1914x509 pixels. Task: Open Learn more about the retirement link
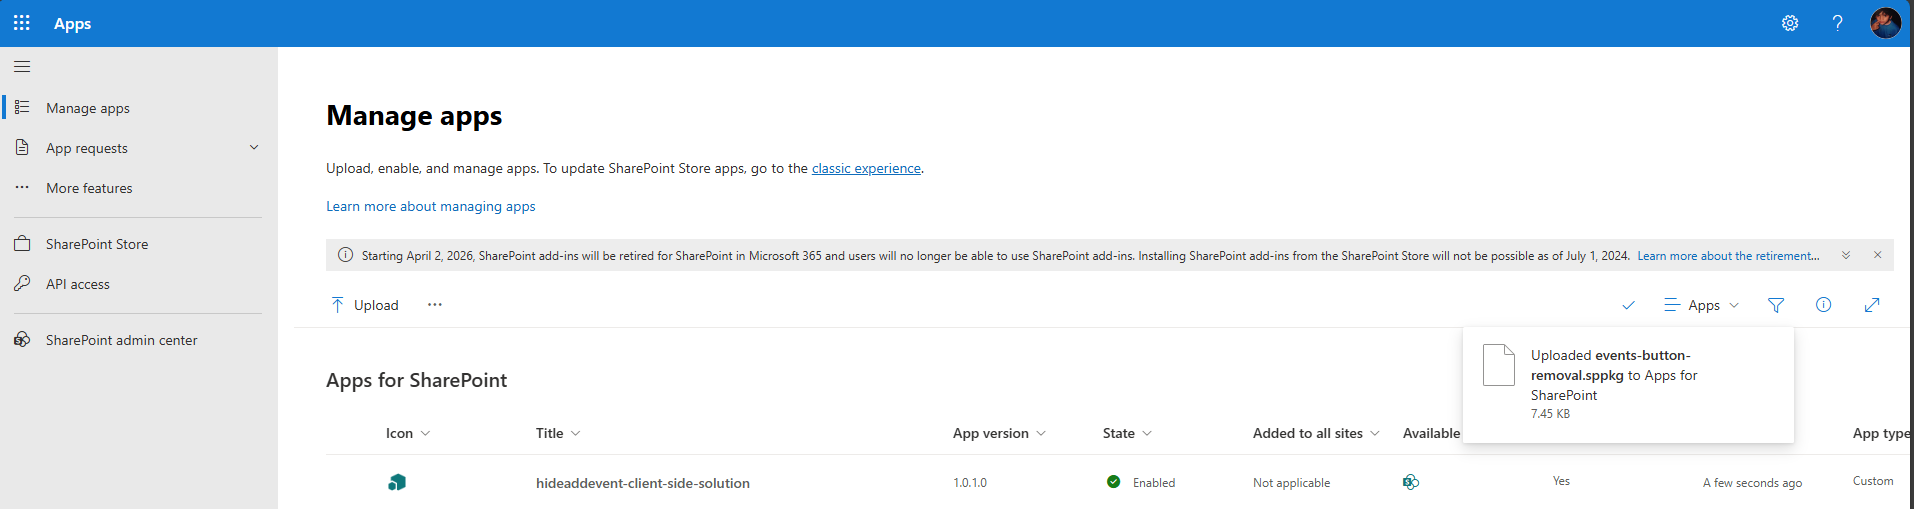1728,256
